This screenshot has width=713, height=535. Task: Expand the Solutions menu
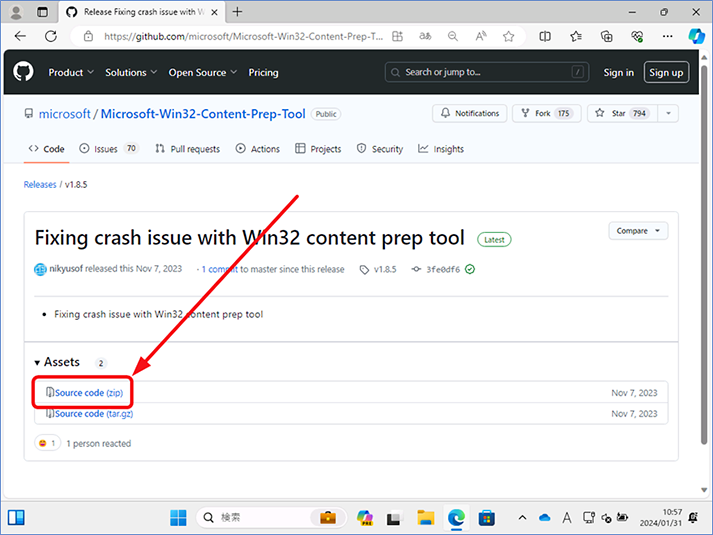[131, 72]
